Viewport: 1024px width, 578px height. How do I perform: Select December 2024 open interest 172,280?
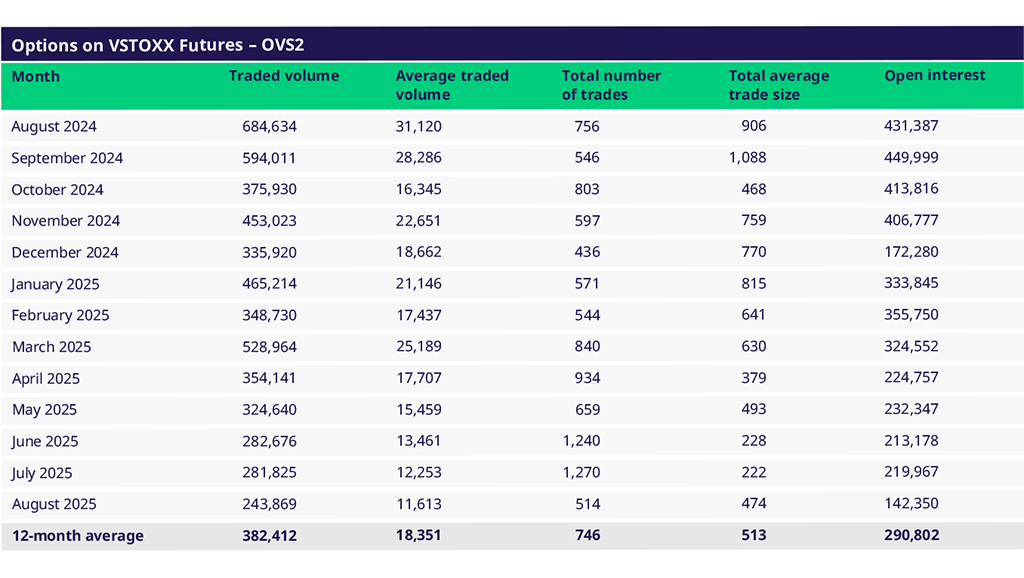point(912,252)
